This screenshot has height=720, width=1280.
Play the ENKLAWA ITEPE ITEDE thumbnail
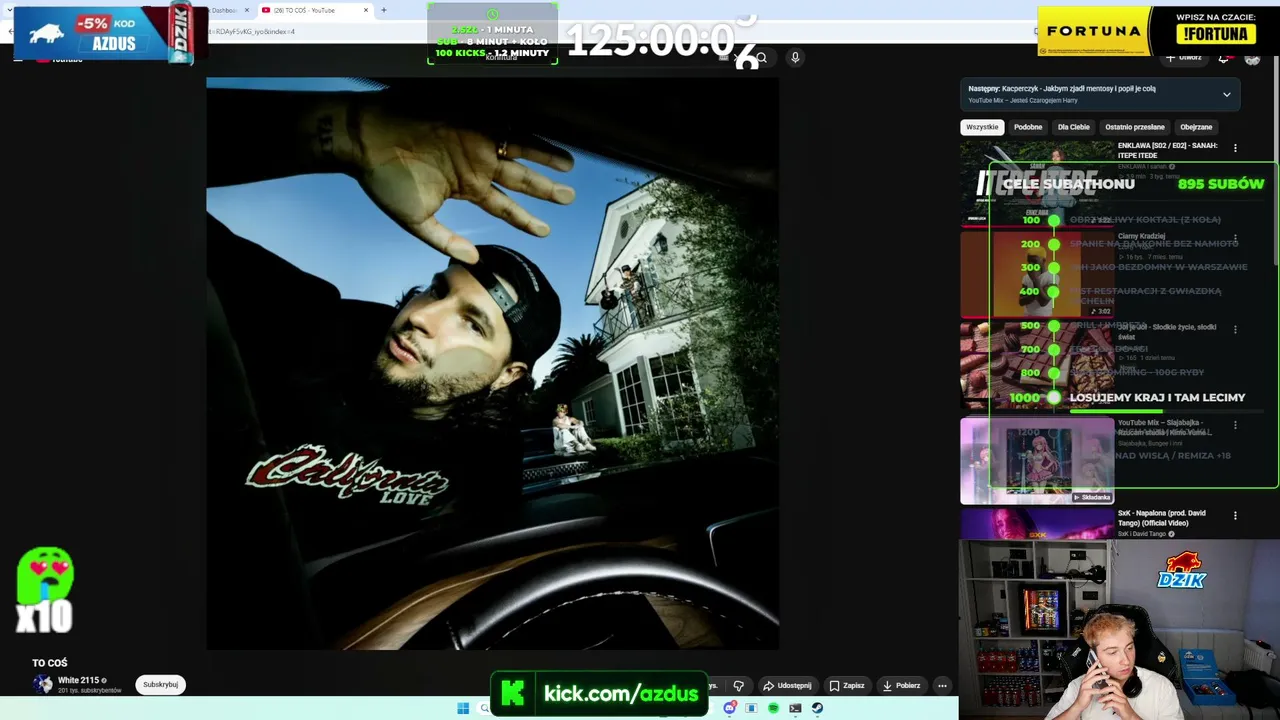tap(1037, 183)
